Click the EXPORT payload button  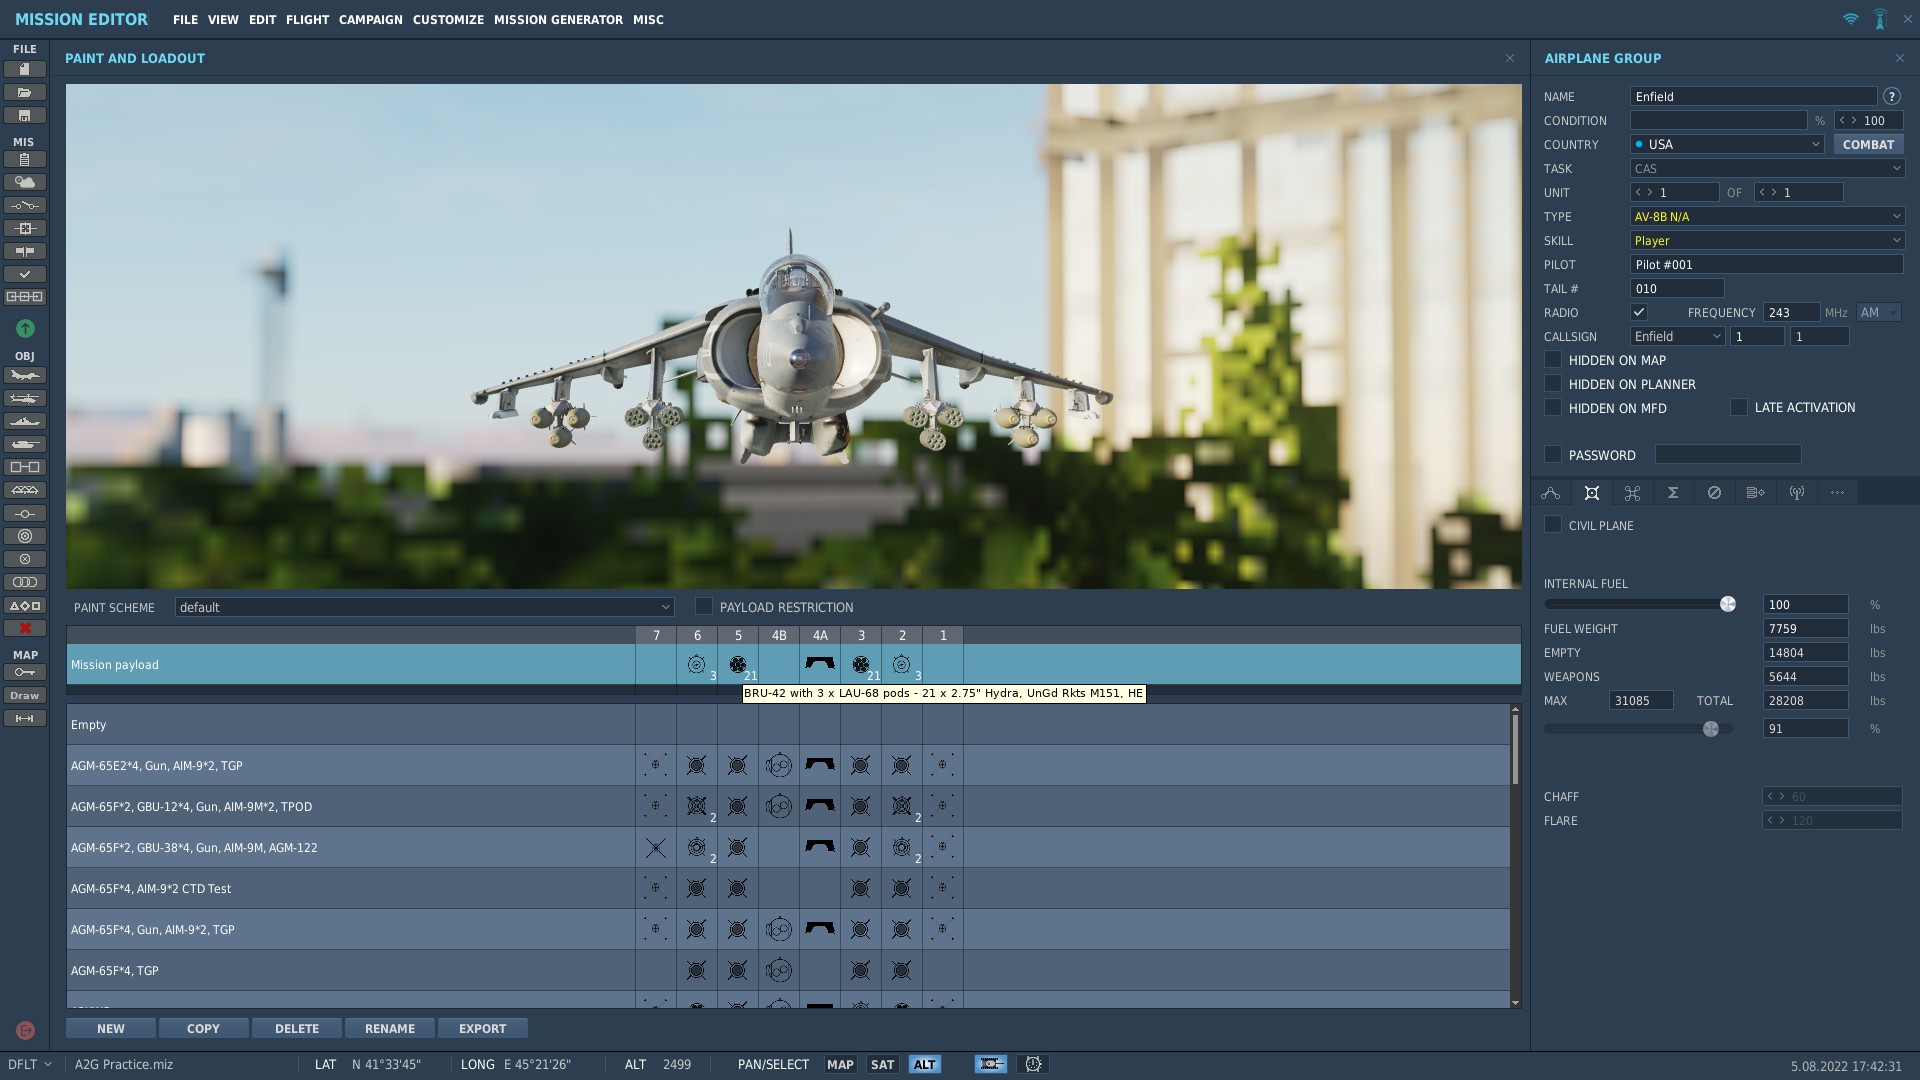click(x=483, y=1028)
